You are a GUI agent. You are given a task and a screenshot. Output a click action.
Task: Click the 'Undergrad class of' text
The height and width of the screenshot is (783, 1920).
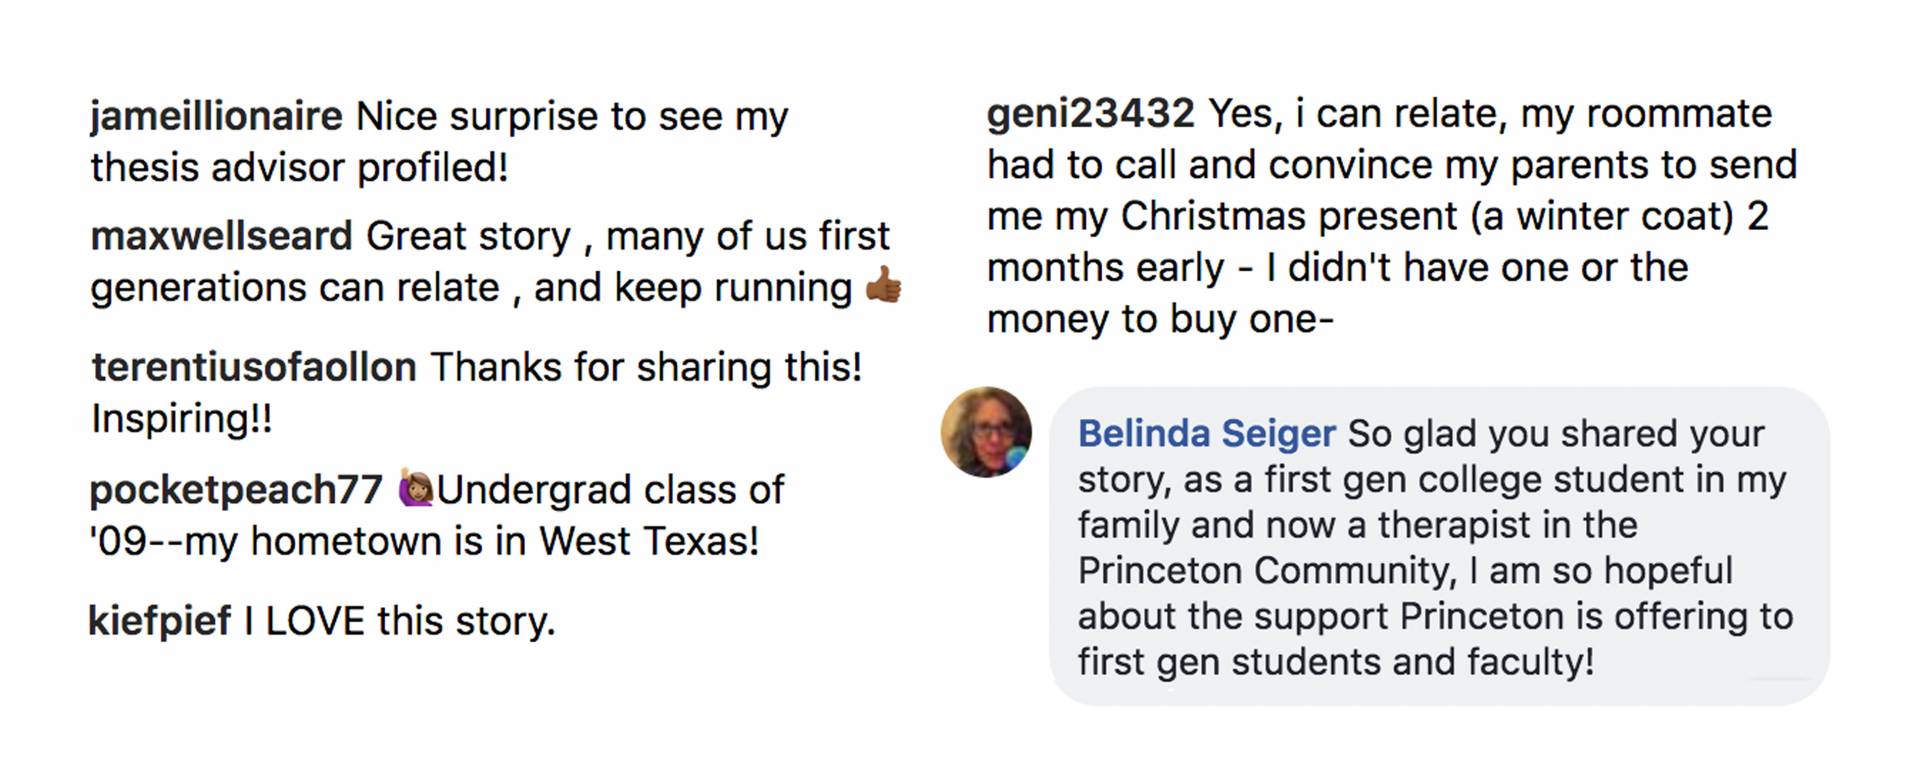pyautogui.click(x=610, y=490)
